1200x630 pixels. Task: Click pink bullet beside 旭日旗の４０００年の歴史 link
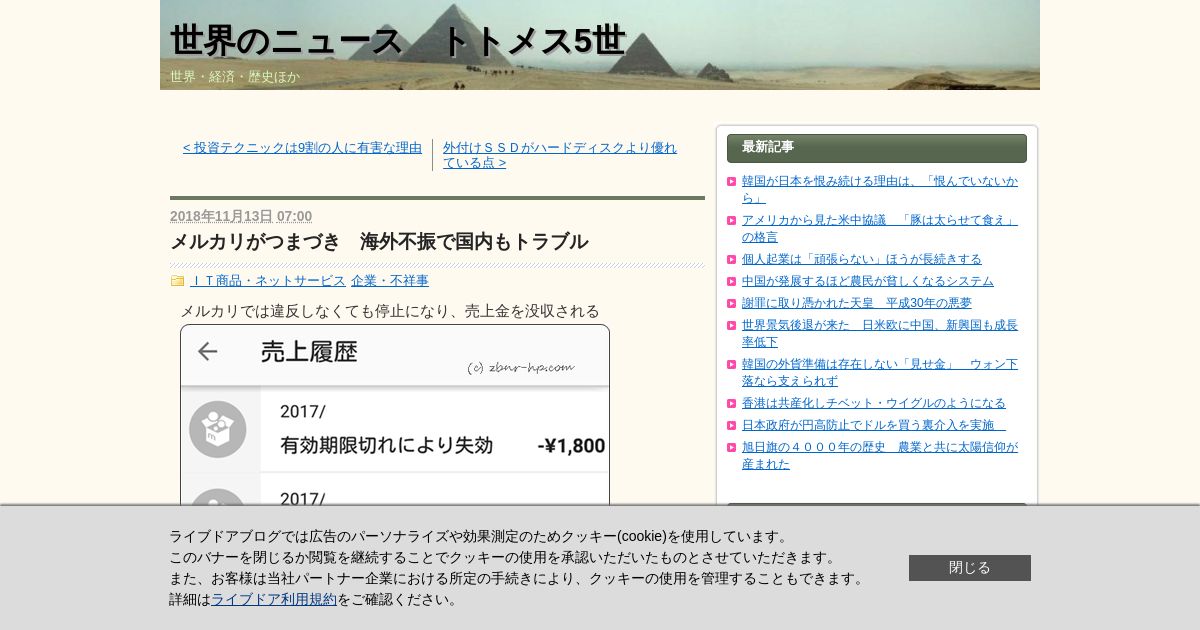tap(732, 447)
